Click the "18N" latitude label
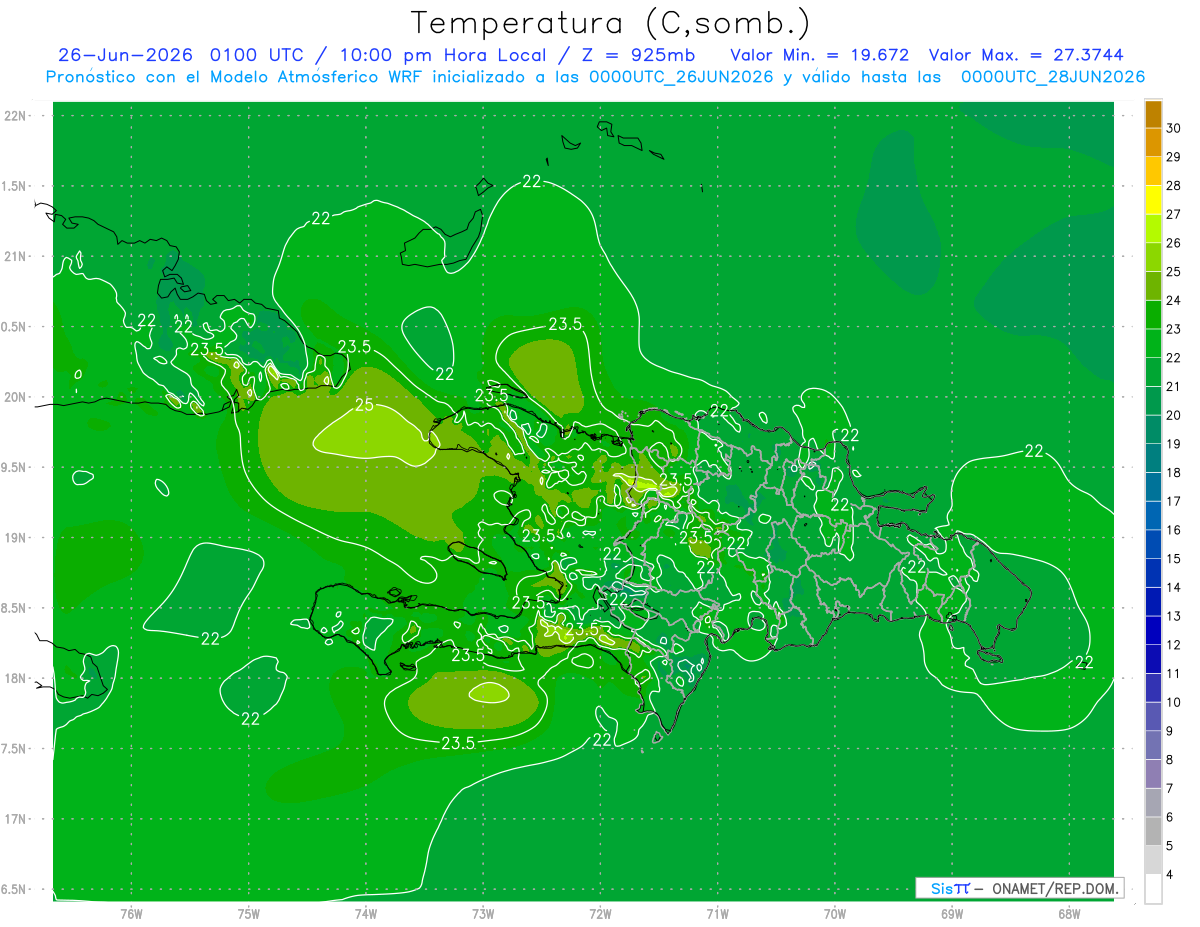Image resolution: width=1200 pixels, height=927 pixels. pyautogui.click(x=16, y=678)
